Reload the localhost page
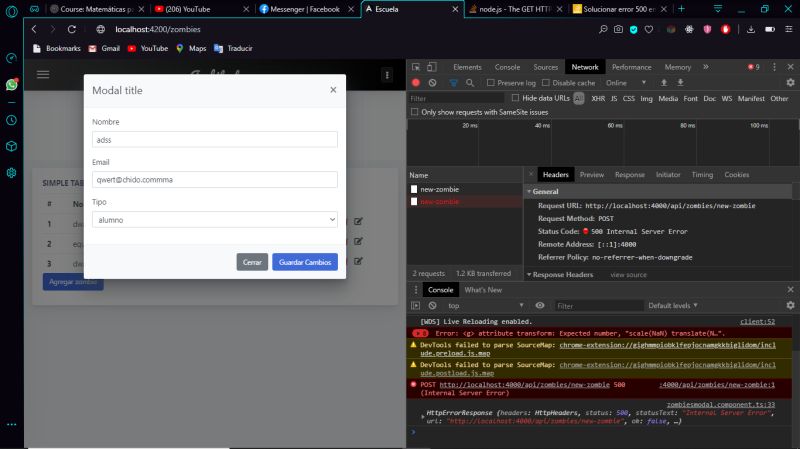Image resolution: width=800 pixels, height=449 pixels. (x=71, y=29)
